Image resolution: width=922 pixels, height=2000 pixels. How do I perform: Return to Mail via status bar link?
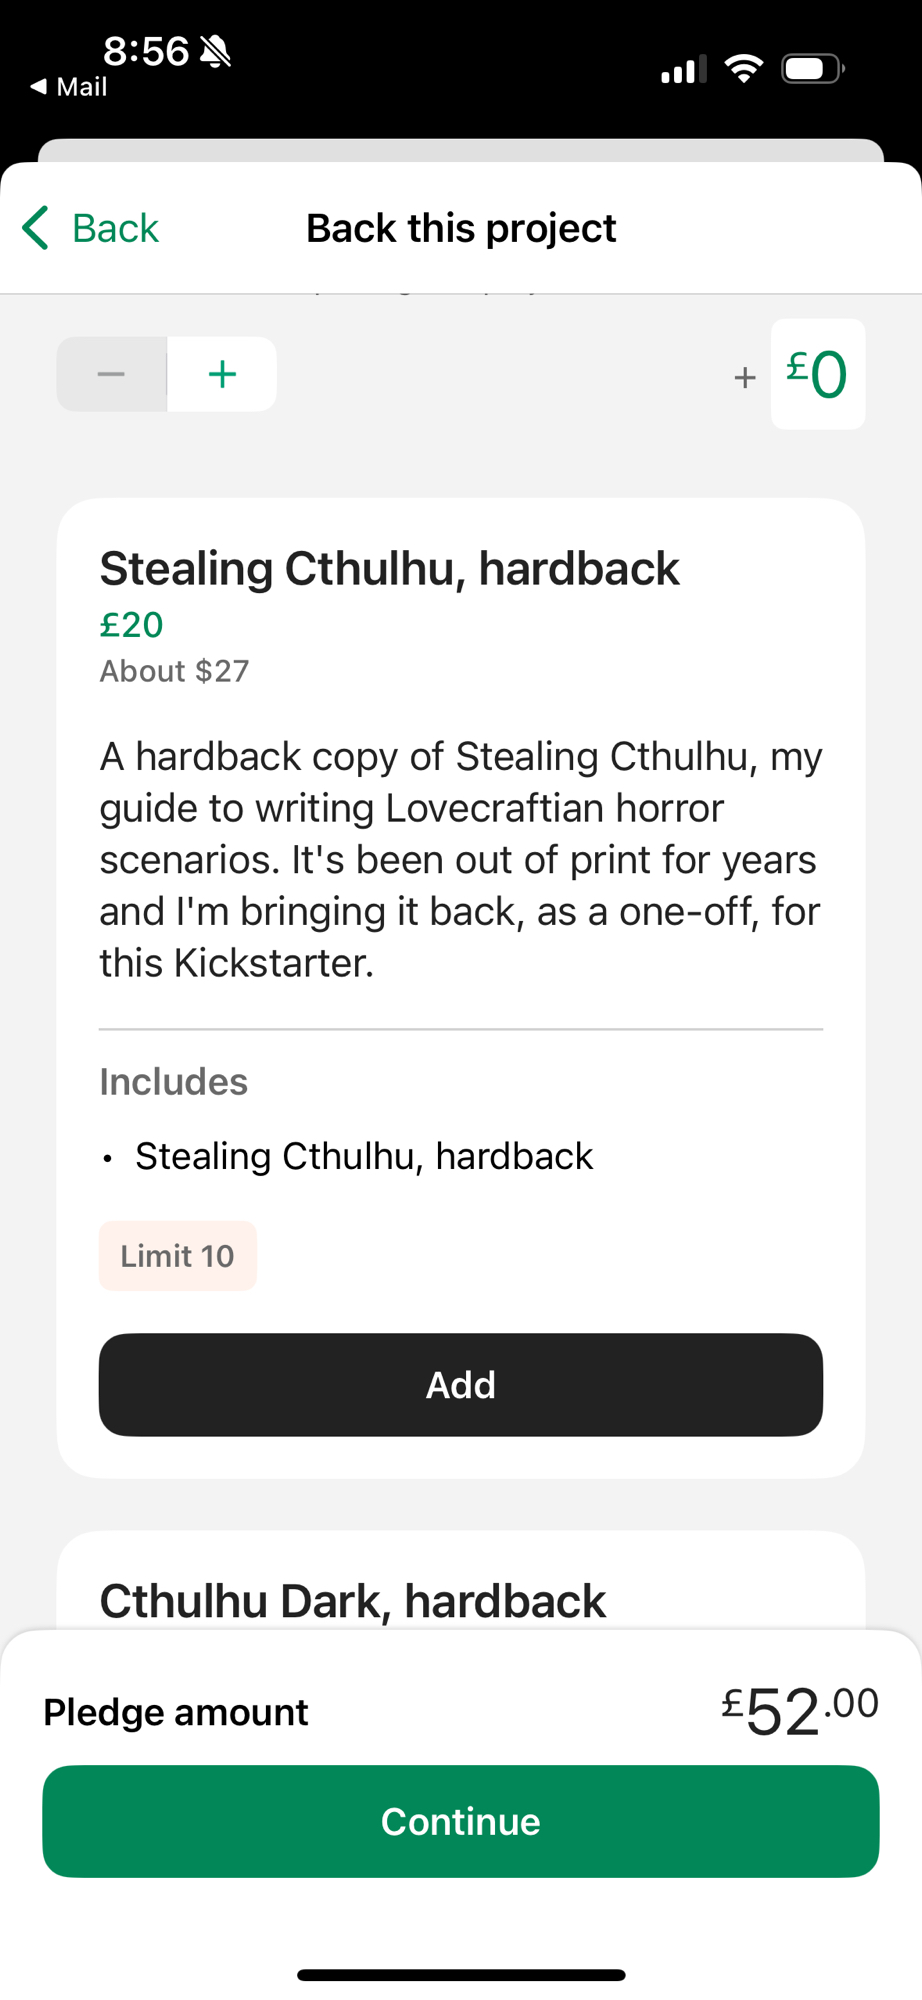pyautogui.click(x=70, y=87)
